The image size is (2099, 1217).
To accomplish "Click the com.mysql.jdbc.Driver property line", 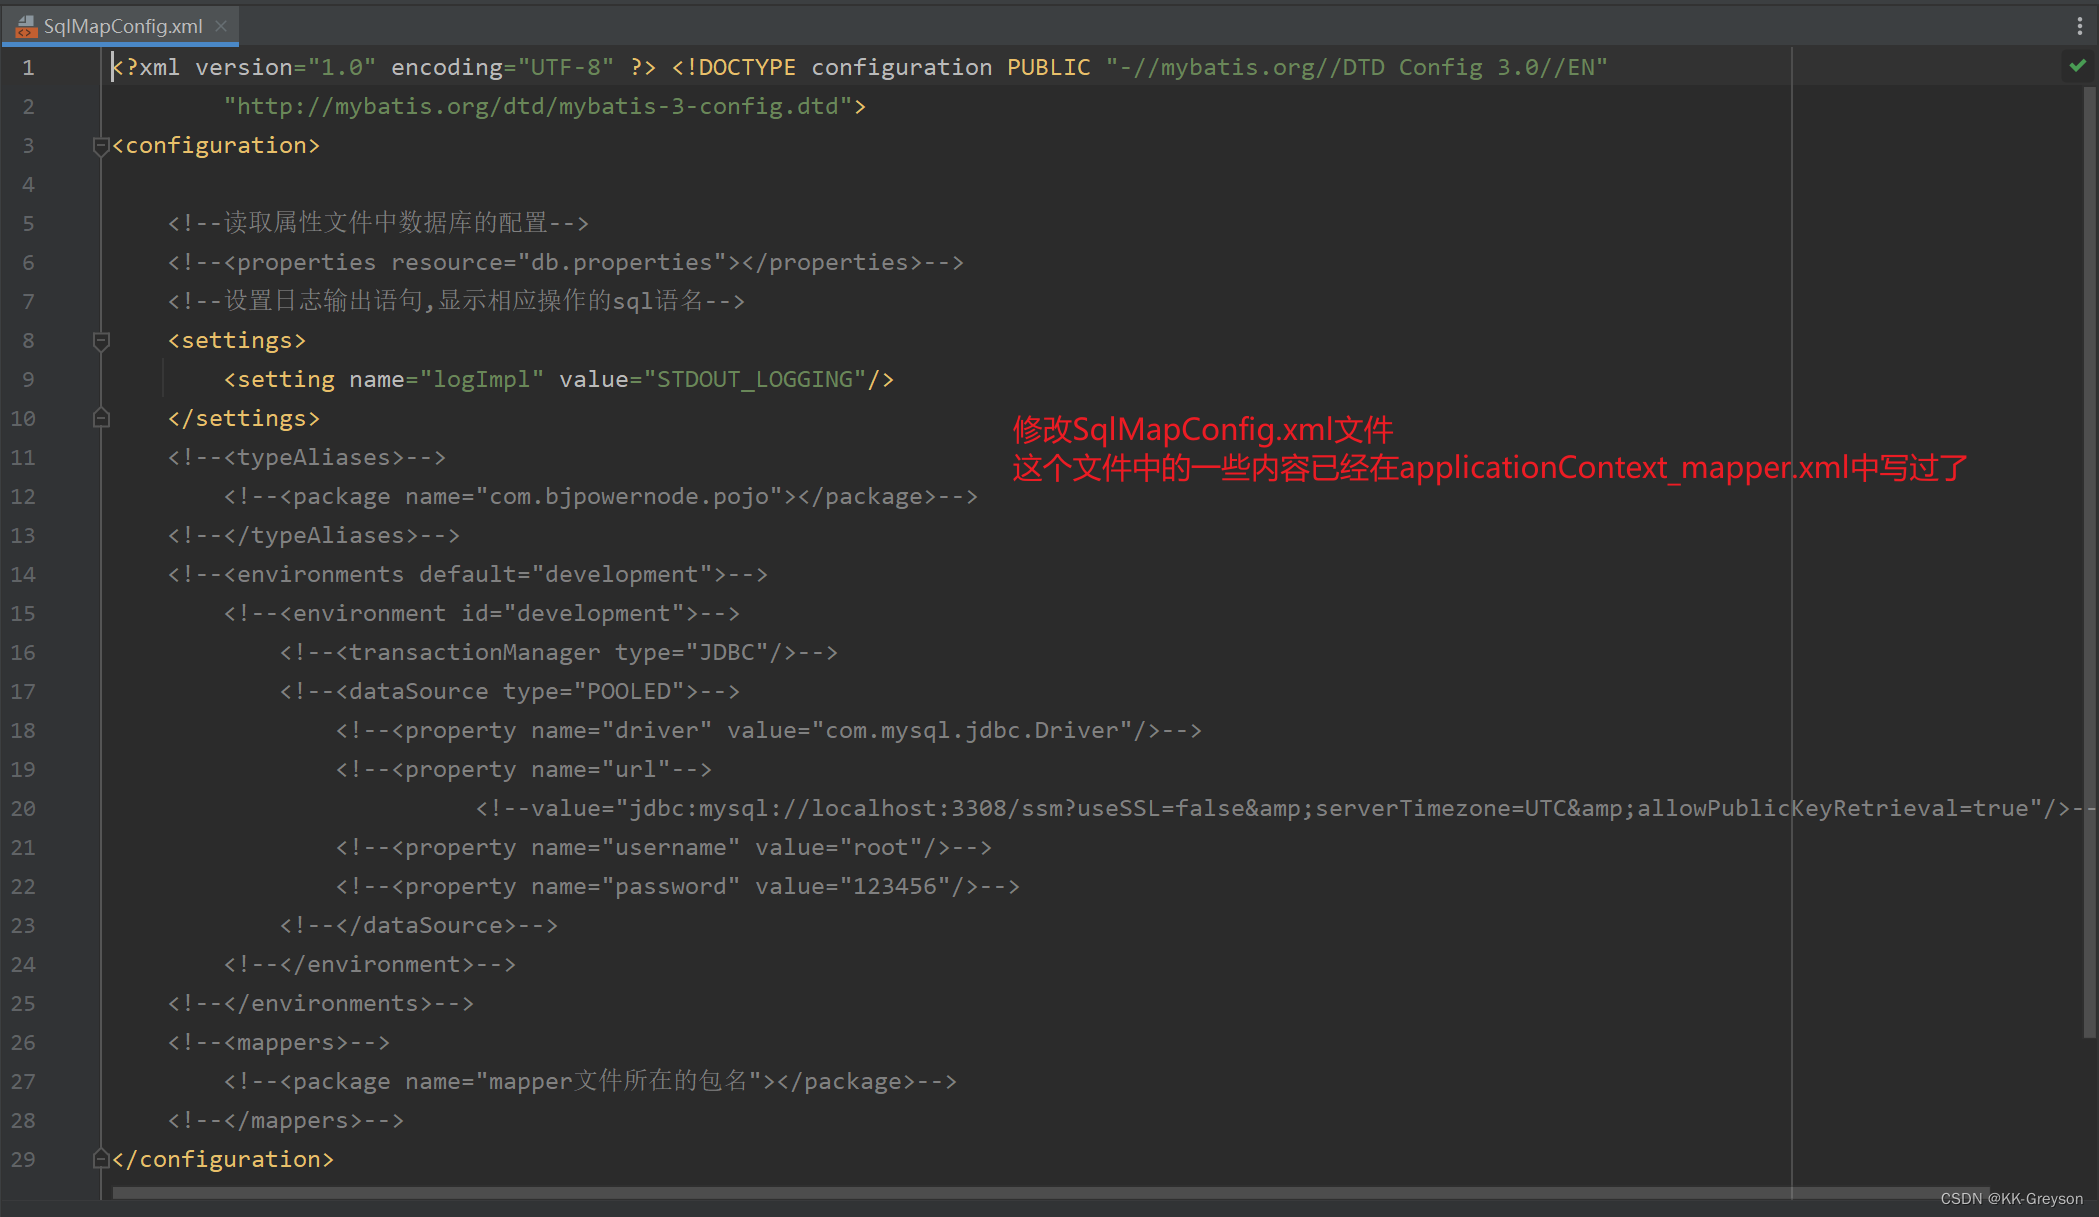I will click(x=769, y=731).
